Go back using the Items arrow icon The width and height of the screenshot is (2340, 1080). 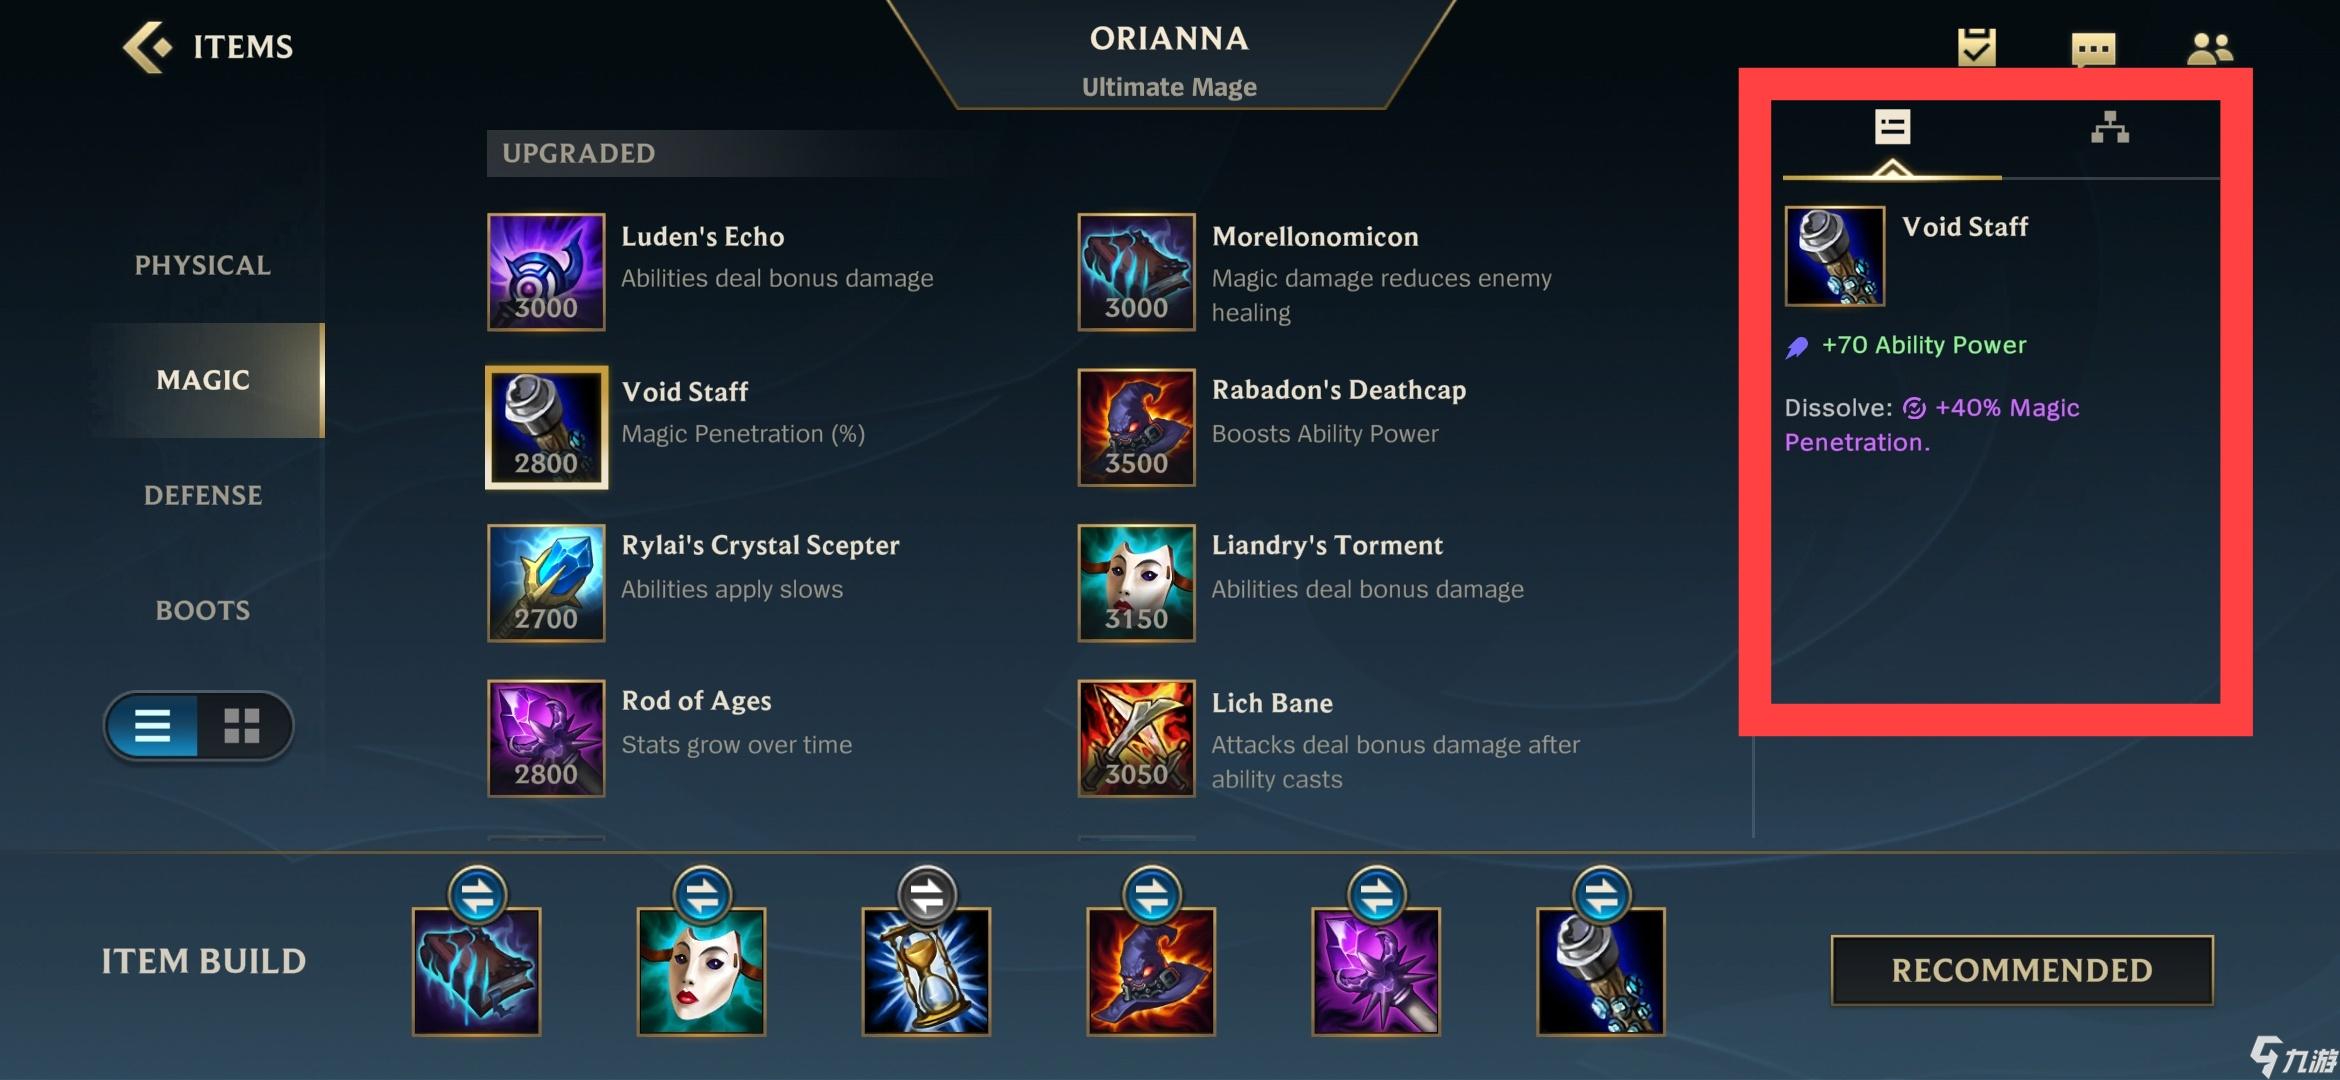point(147,47)
